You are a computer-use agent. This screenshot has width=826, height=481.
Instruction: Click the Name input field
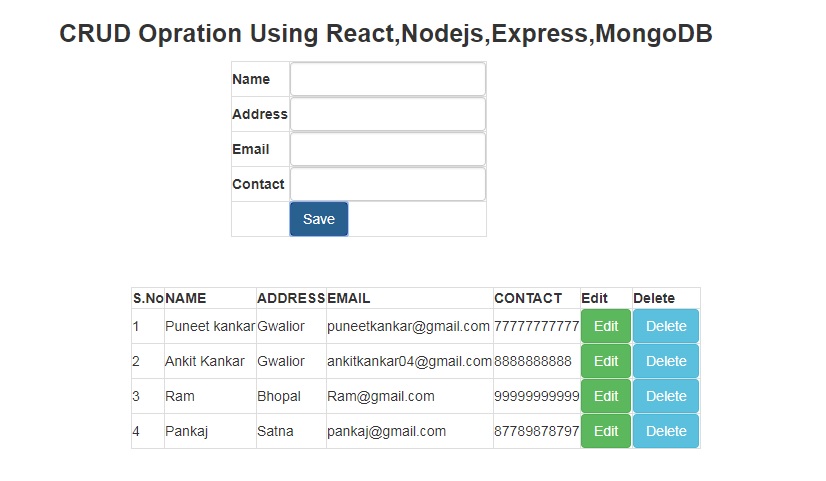pos(387,80)
